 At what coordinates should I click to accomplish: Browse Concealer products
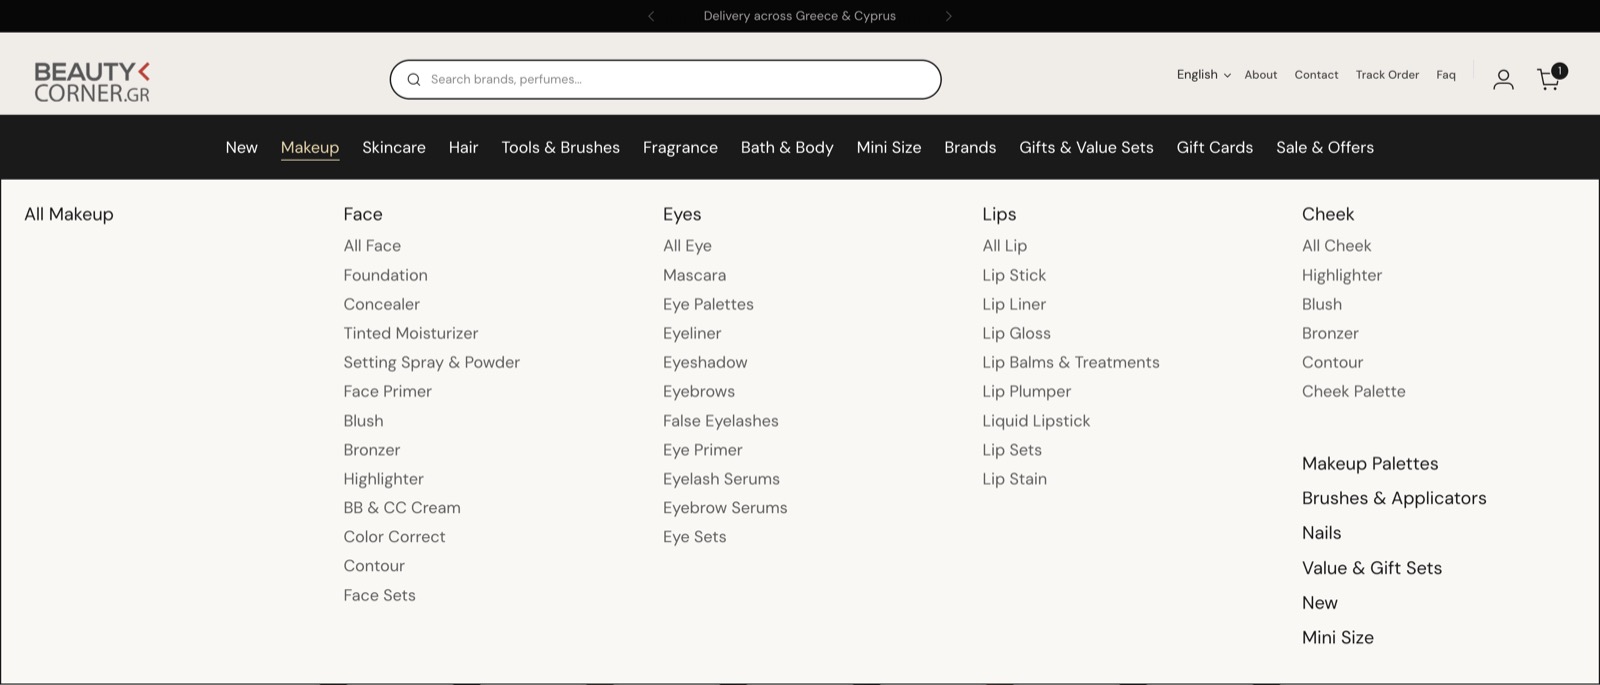point(381,304)
